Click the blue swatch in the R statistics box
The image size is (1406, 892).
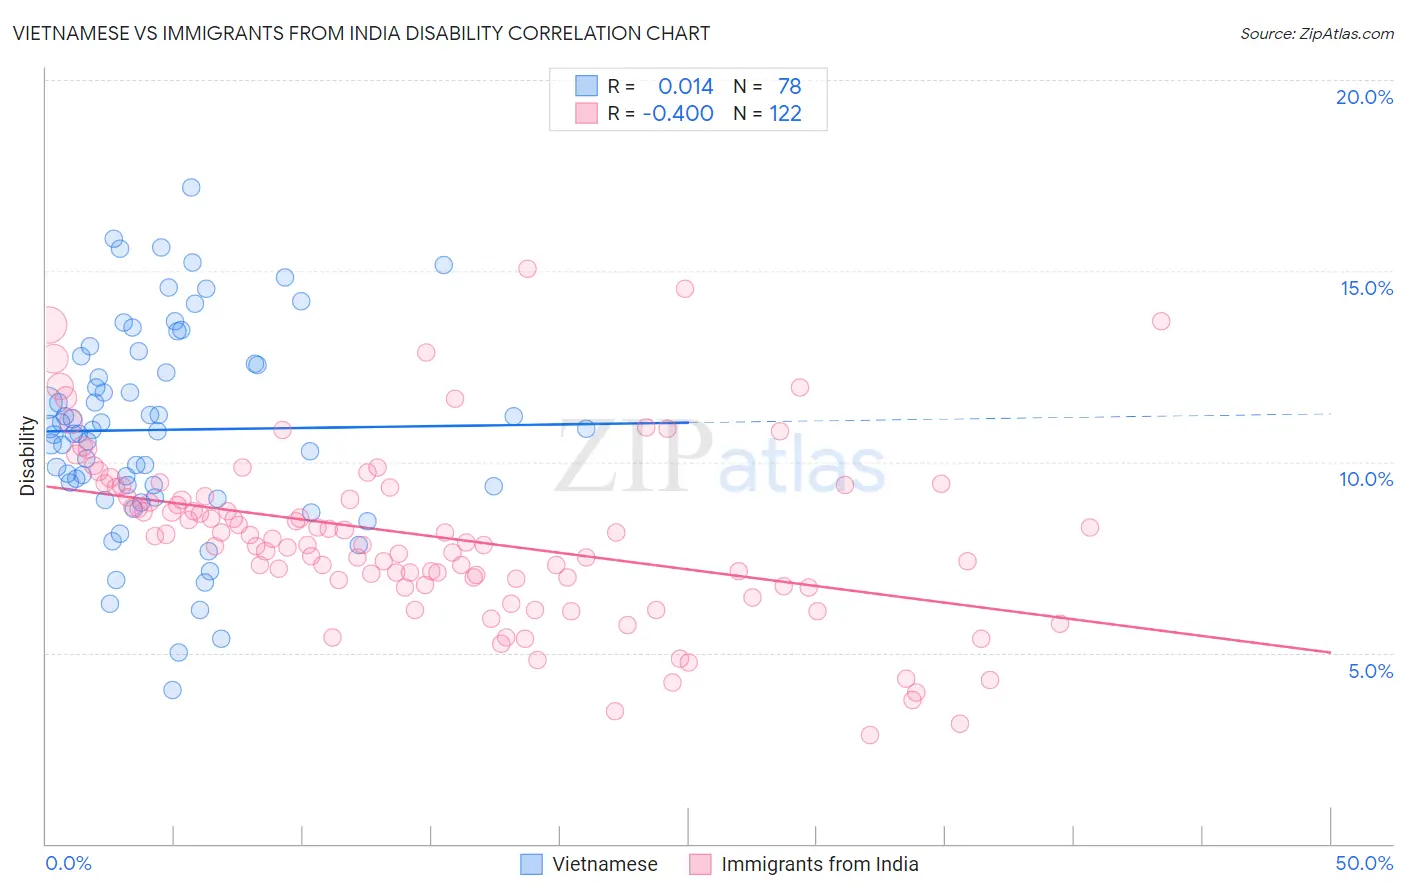point(586,86)
